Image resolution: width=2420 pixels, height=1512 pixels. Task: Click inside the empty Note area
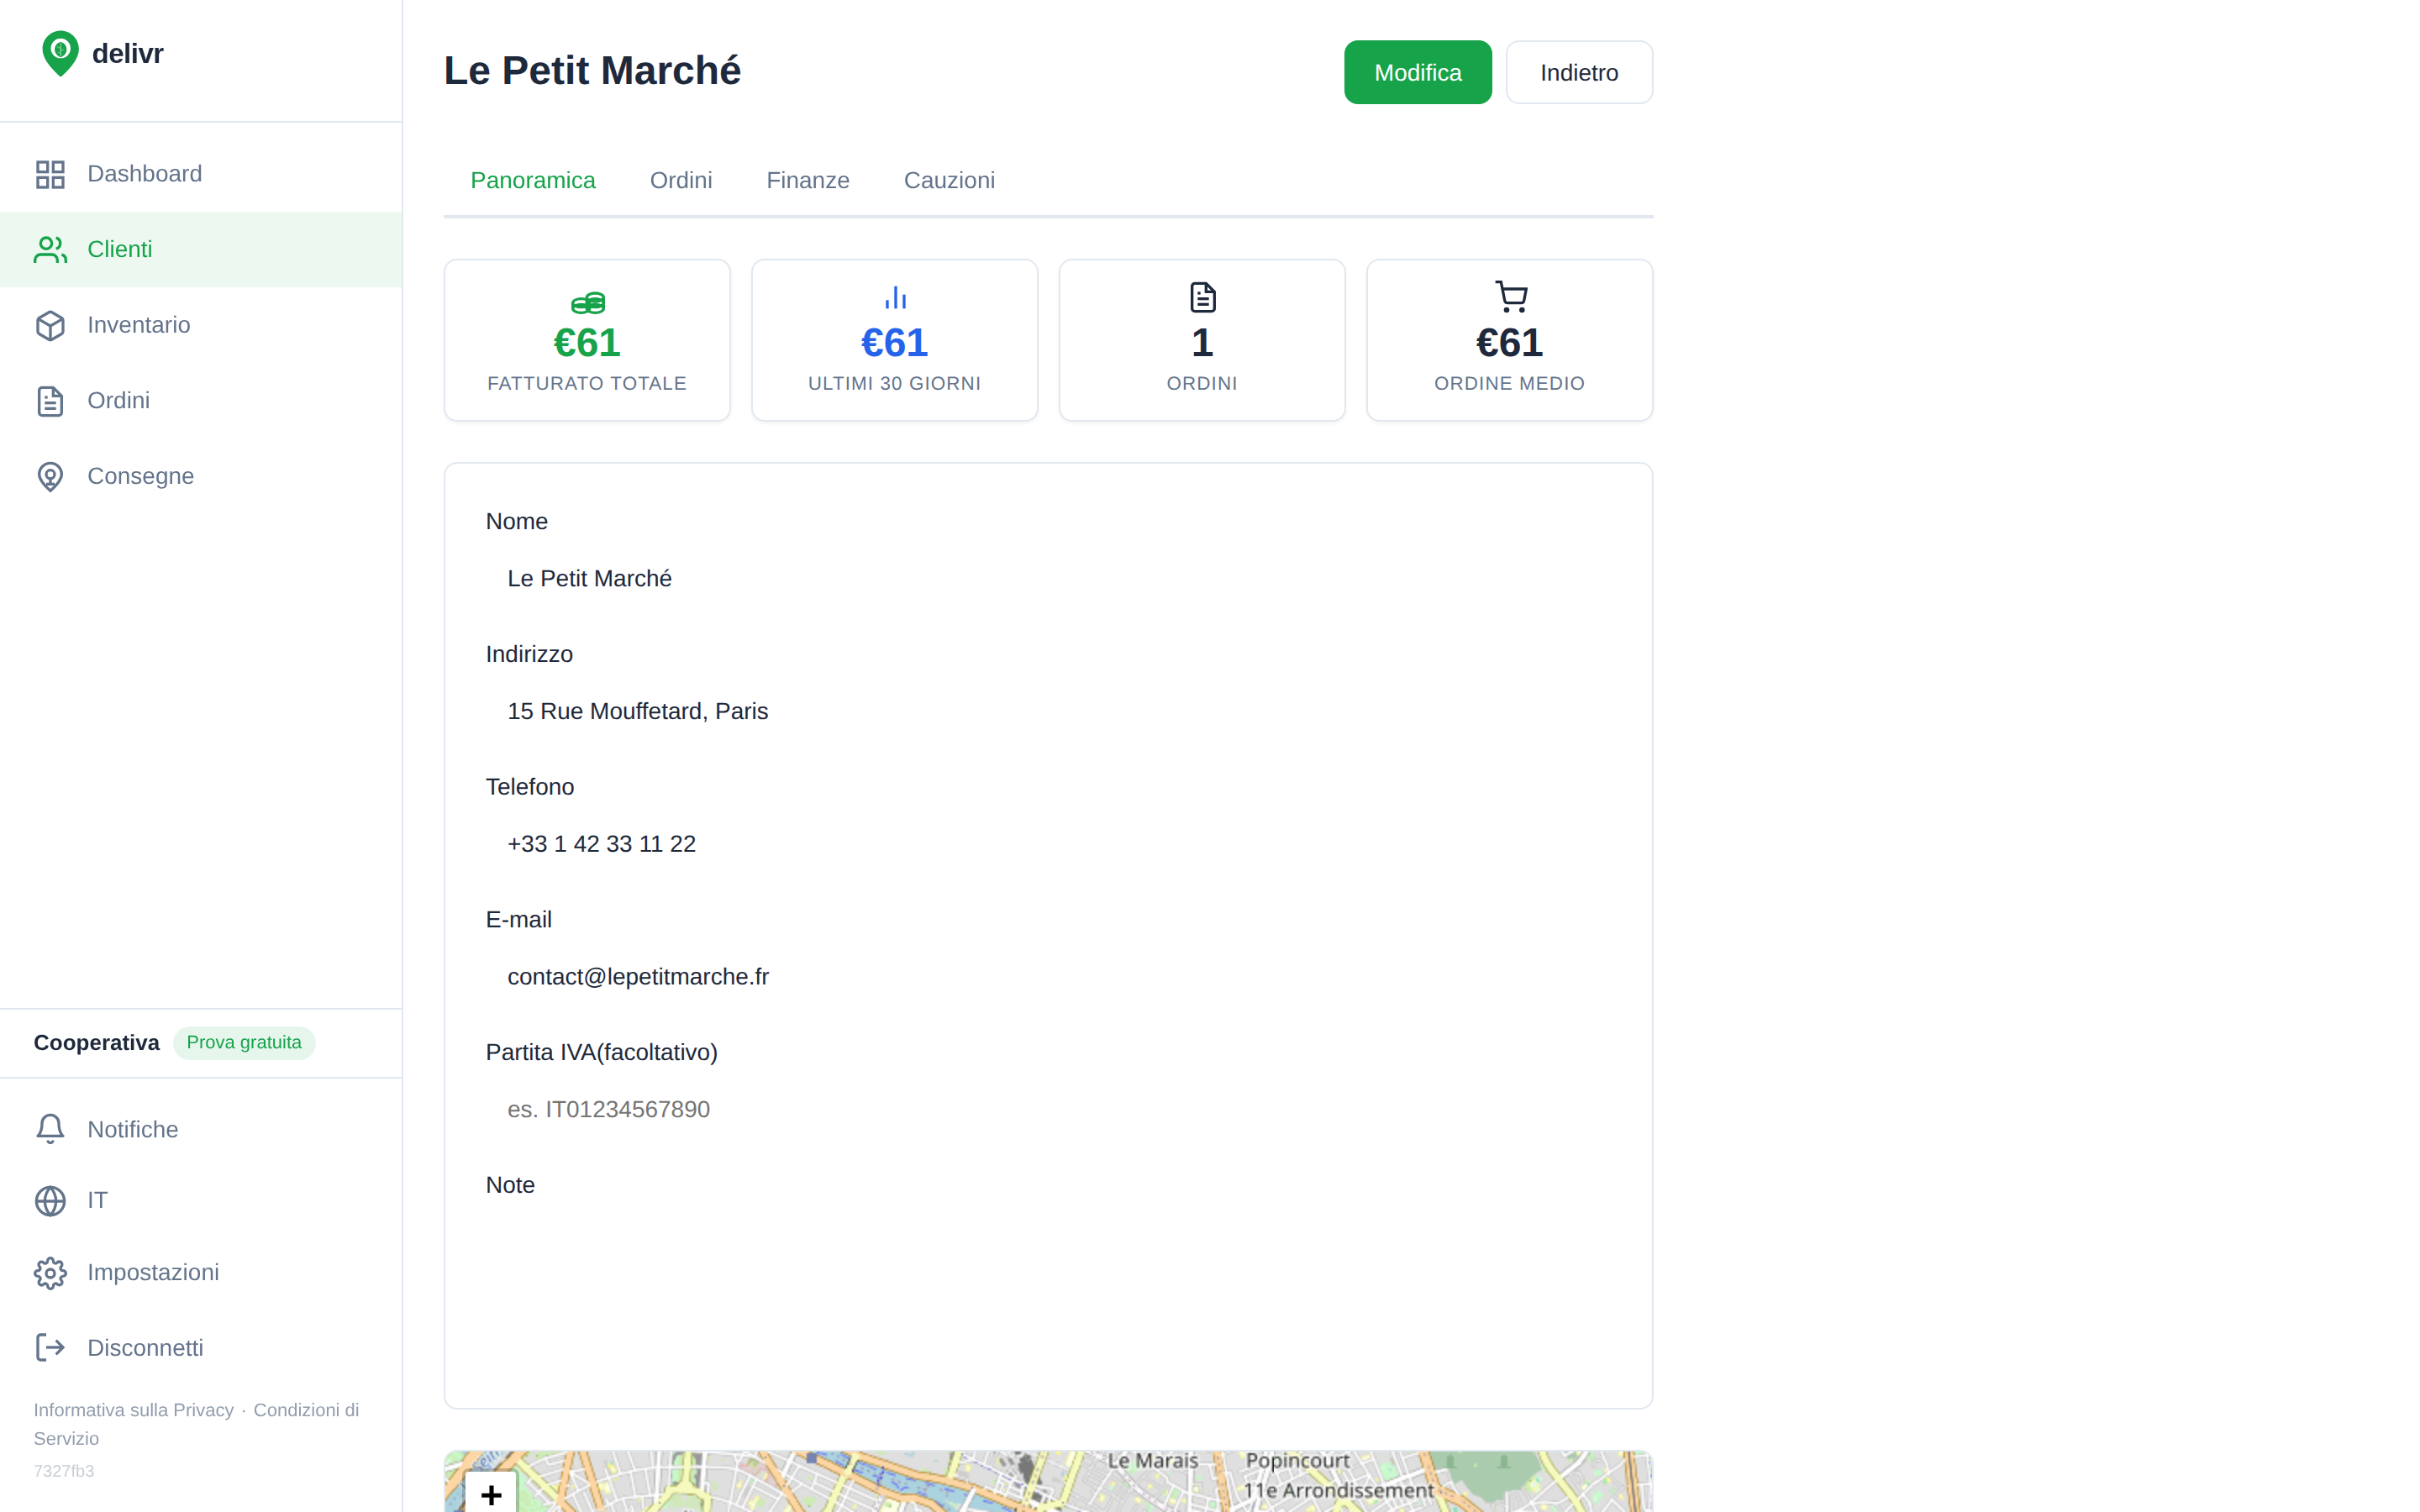1048,1290
